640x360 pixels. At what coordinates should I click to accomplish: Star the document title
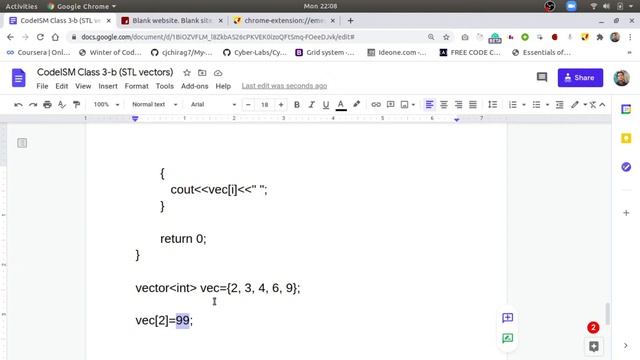[x=187, y=73]
